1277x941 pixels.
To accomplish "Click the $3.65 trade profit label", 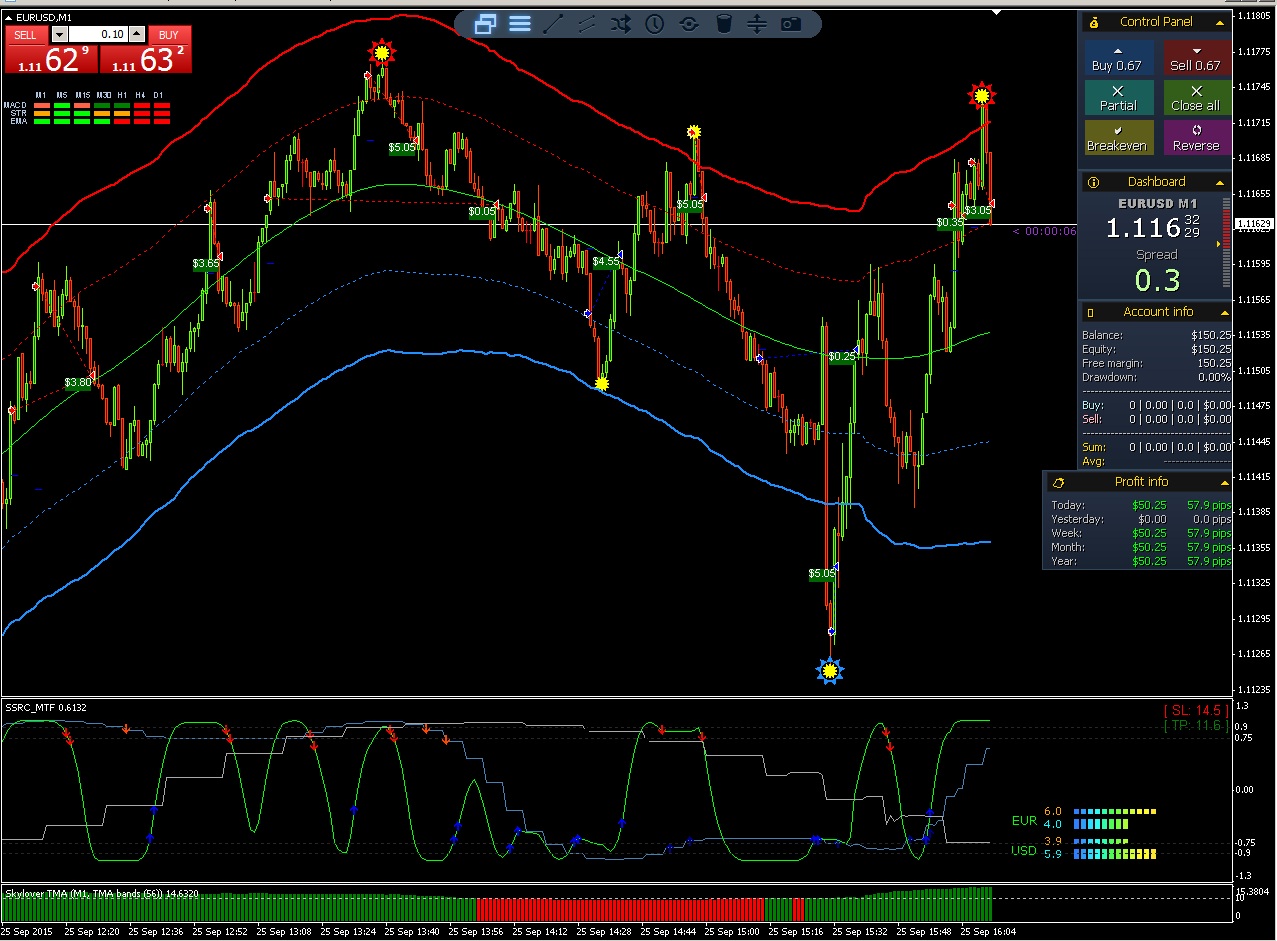I will (x=206, y=264).
